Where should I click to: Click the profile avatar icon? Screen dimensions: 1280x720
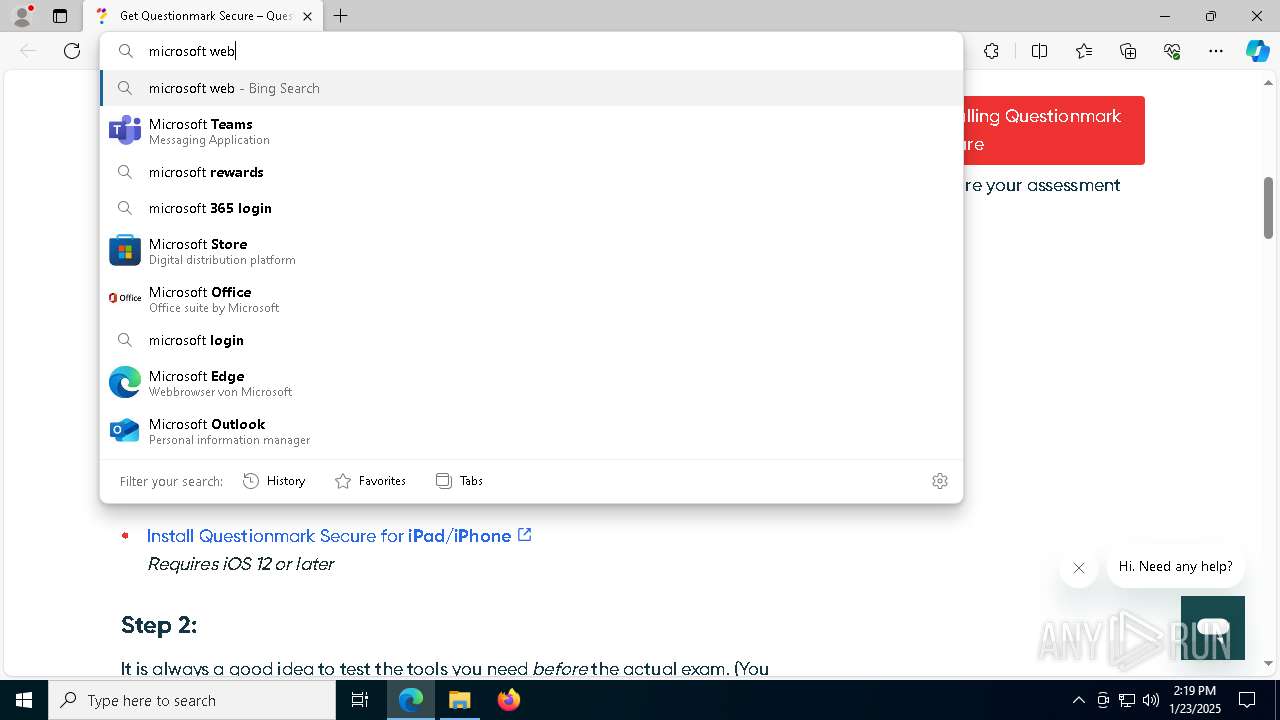pyautogui.click(x=22, y=16)
